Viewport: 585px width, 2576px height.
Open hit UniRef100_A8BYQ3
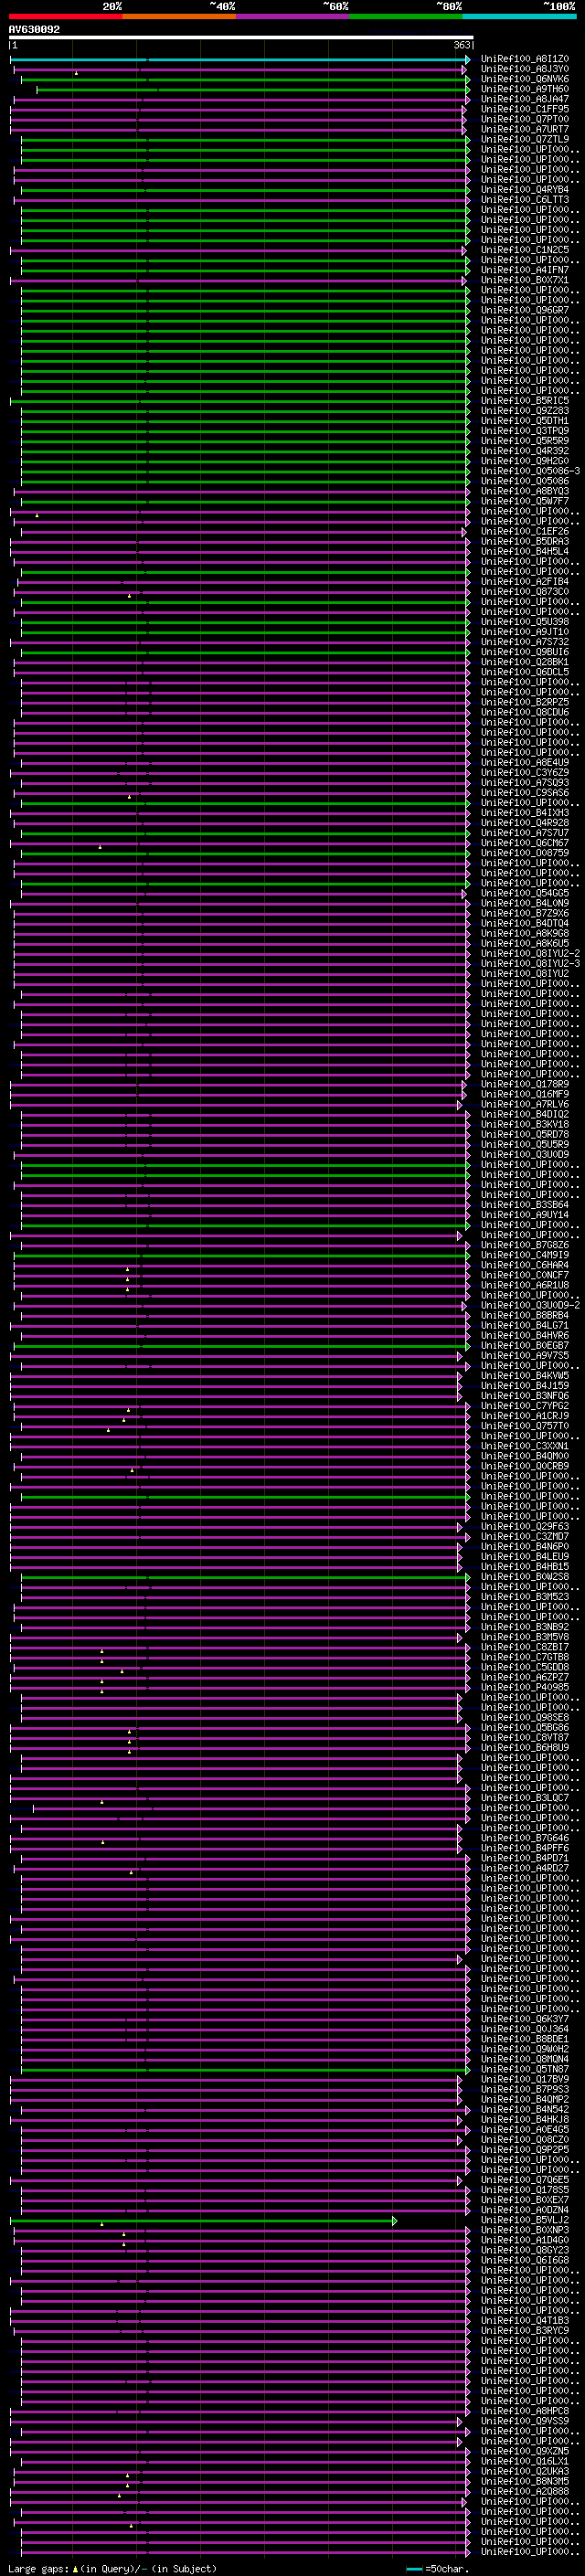[525, 491]
